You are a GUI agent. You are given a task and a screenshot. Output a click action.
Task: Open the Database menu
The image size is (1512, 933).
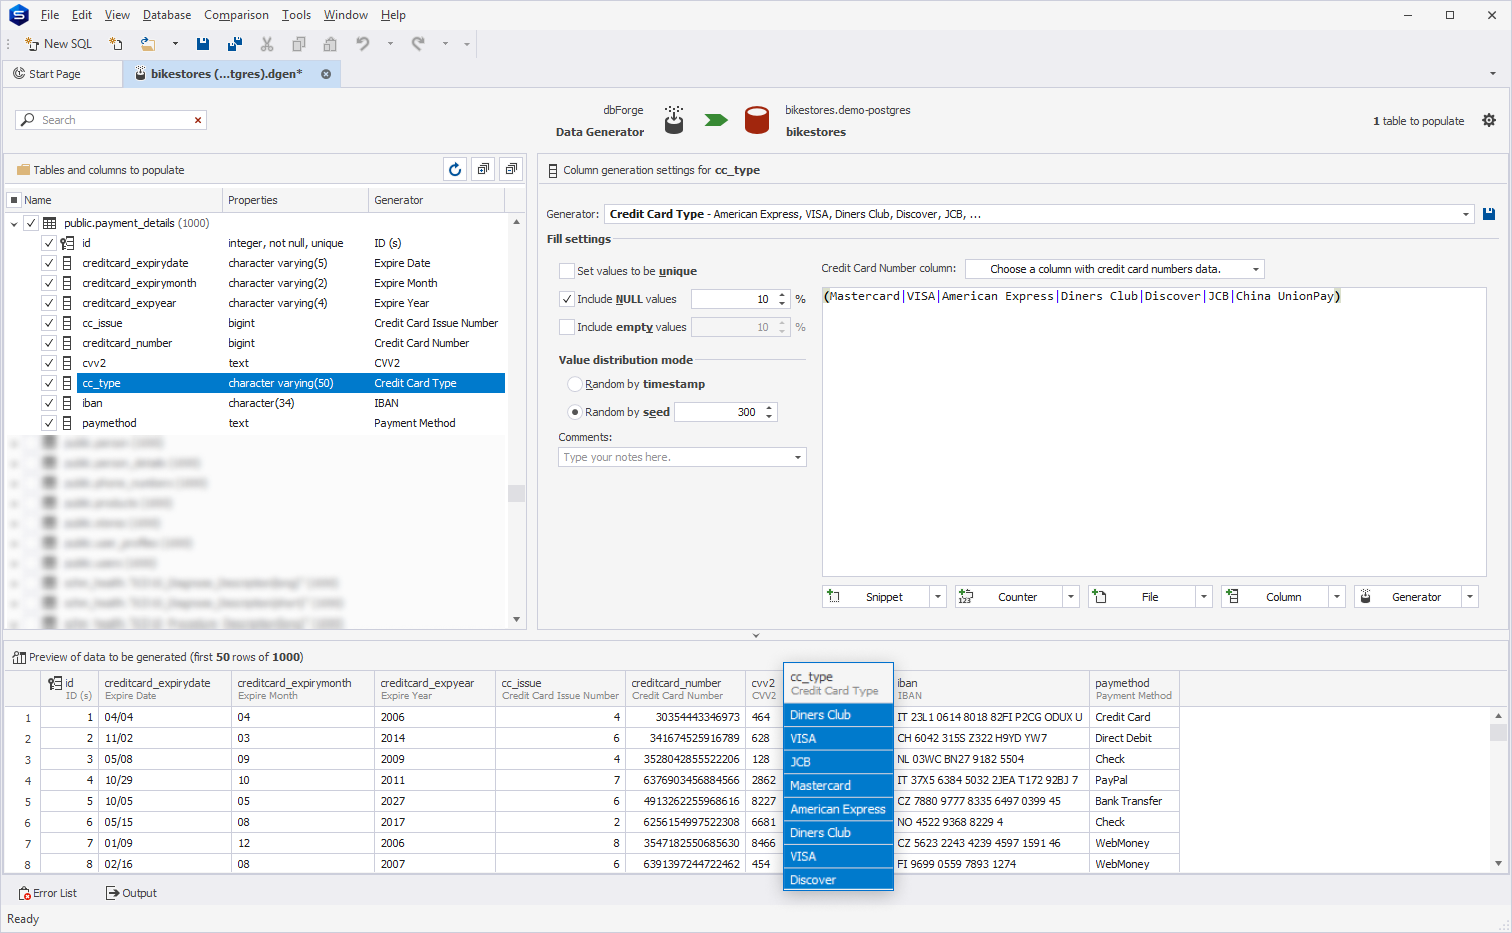[x=167, y=15]
